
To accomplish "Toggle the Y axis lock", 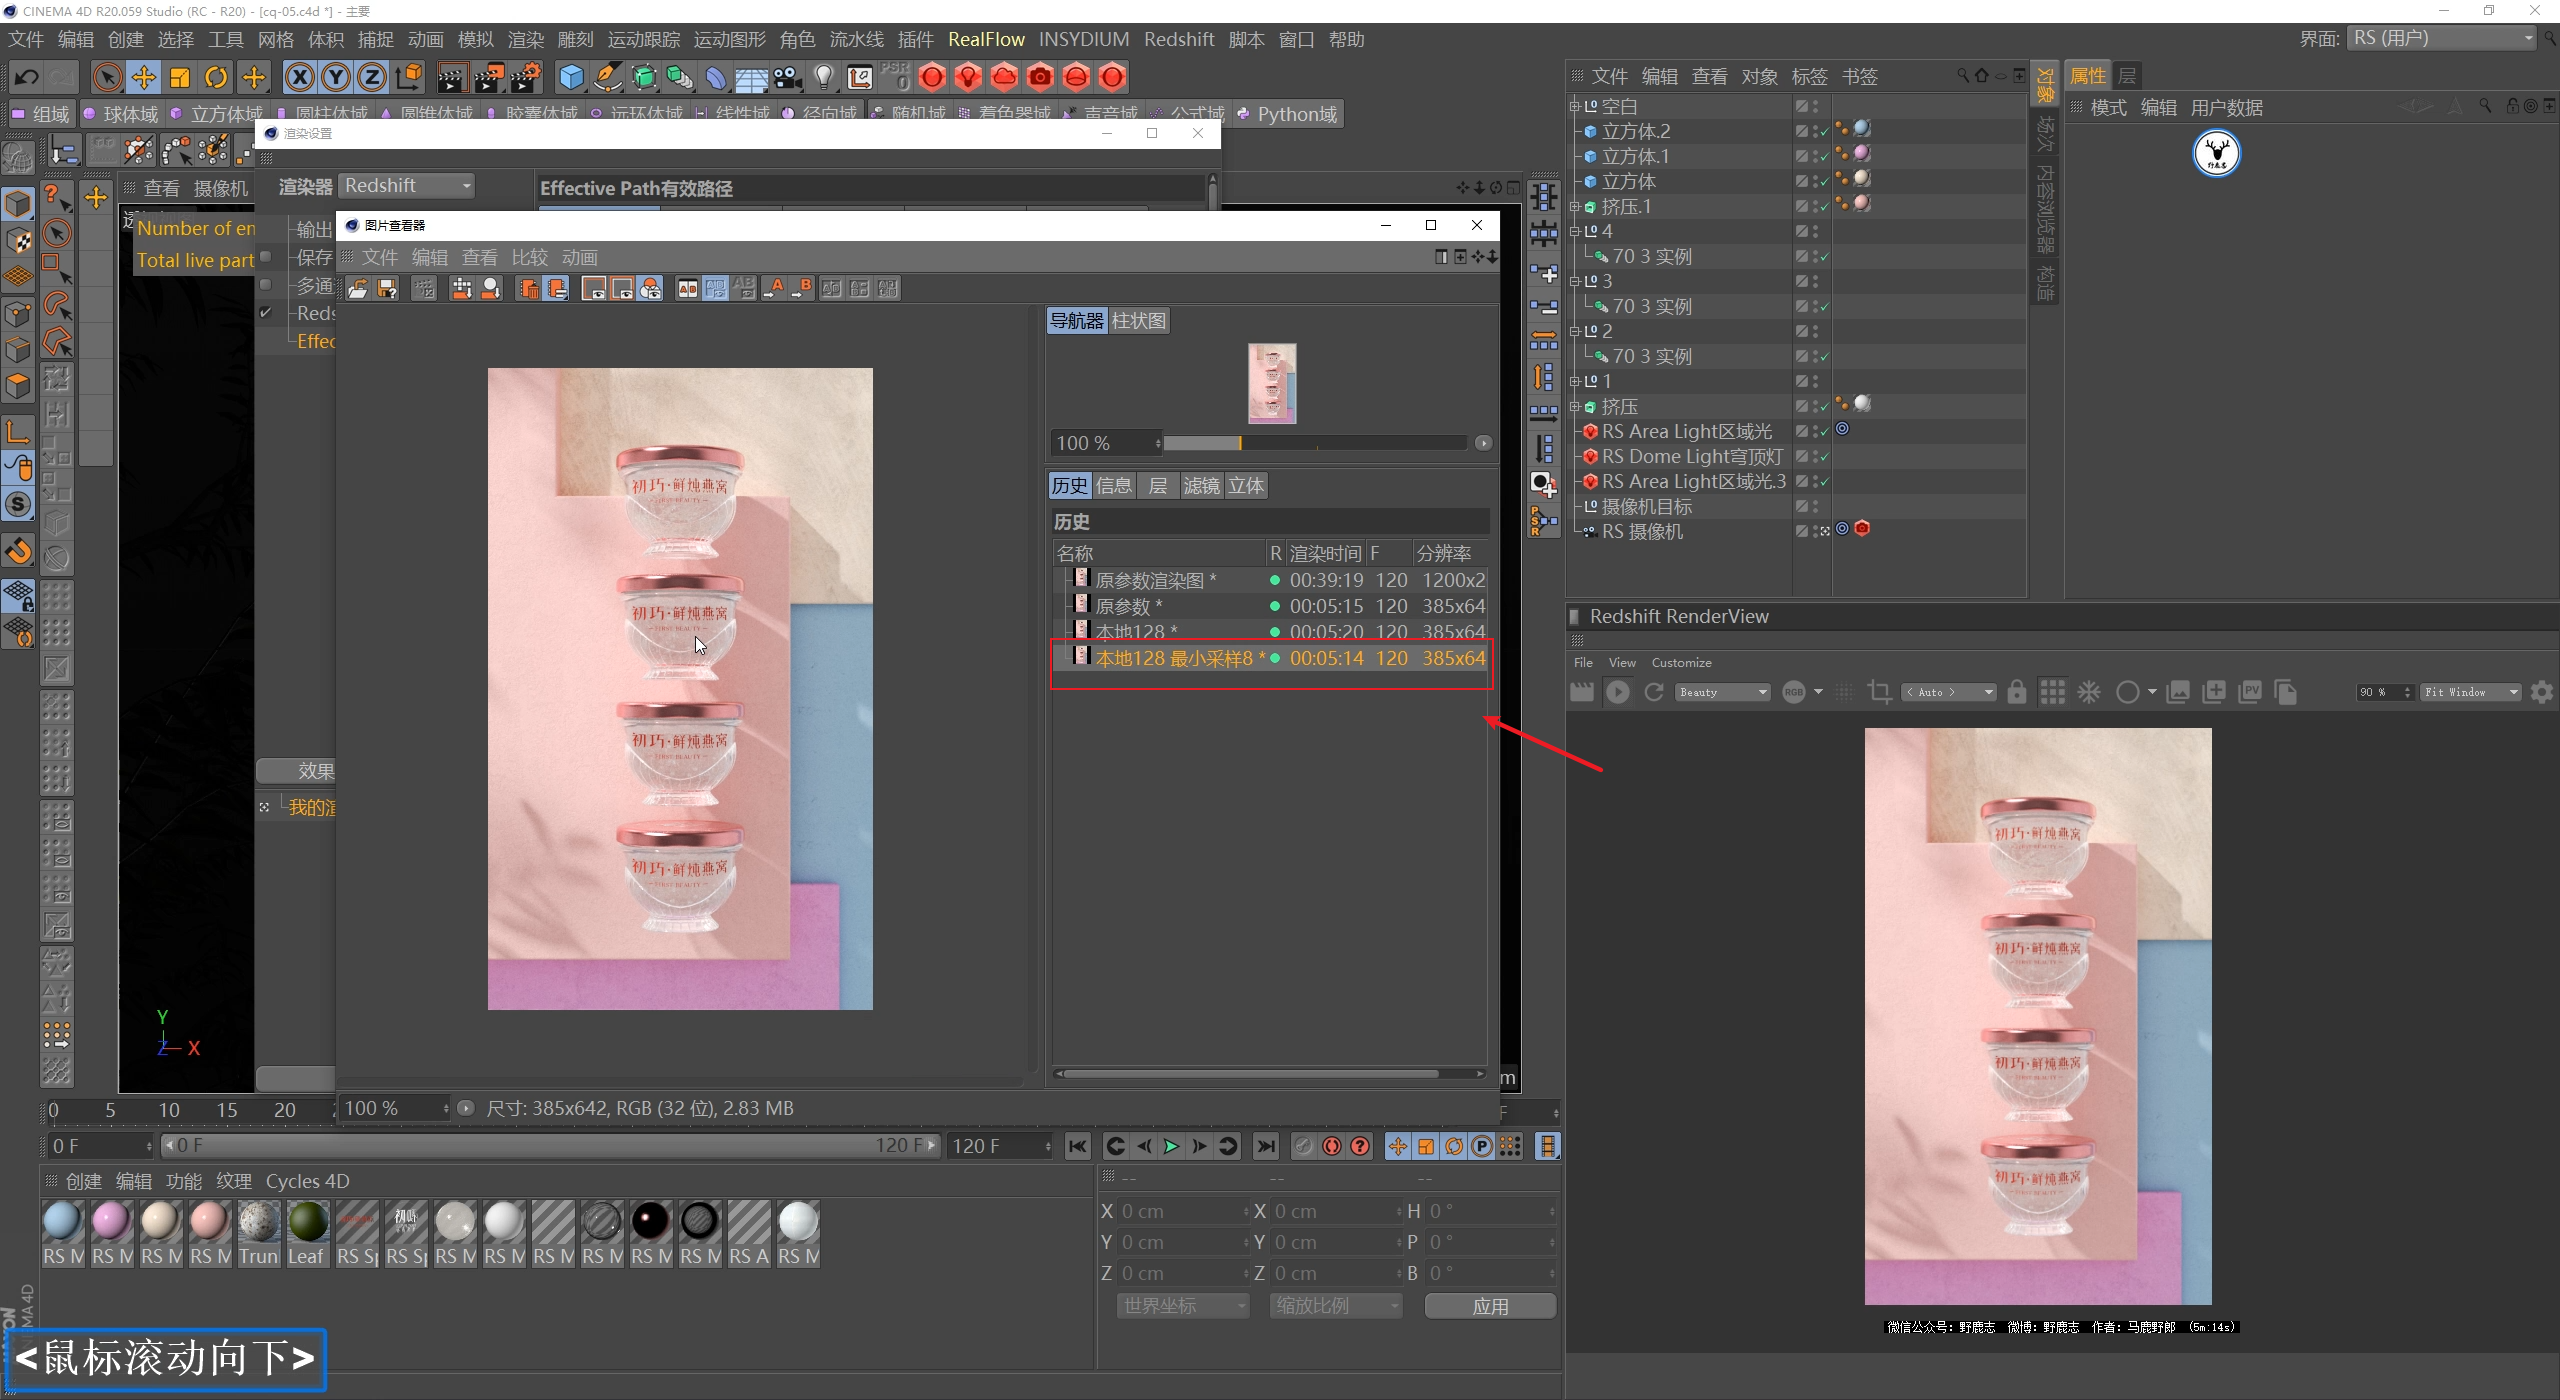I will click(336, 77).
